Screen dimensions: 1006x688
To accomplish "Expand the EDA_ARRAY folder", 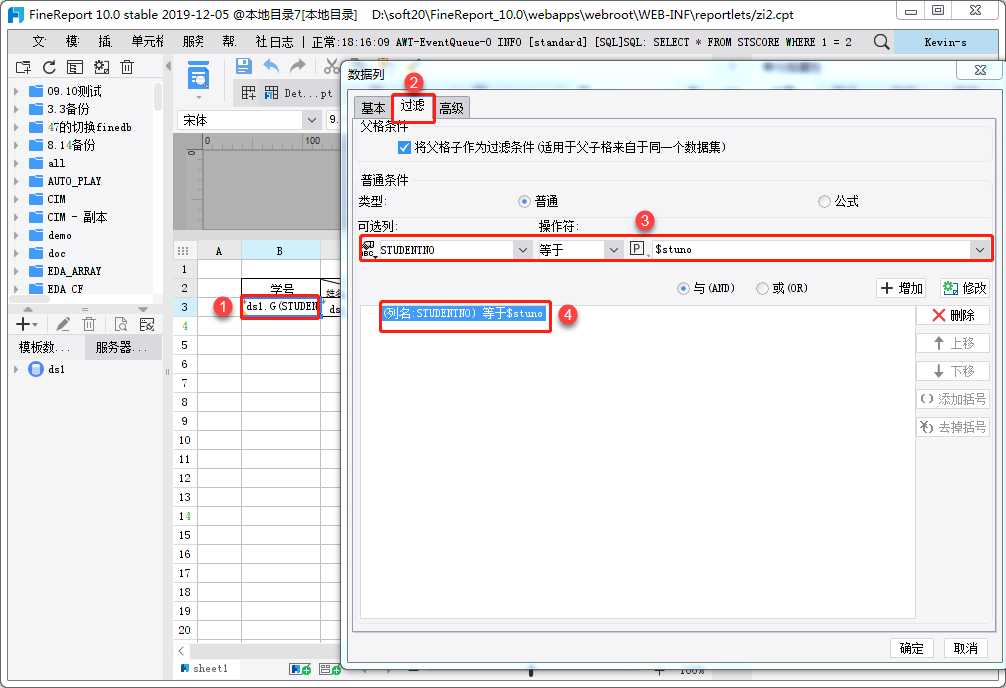I will (16, 271).
